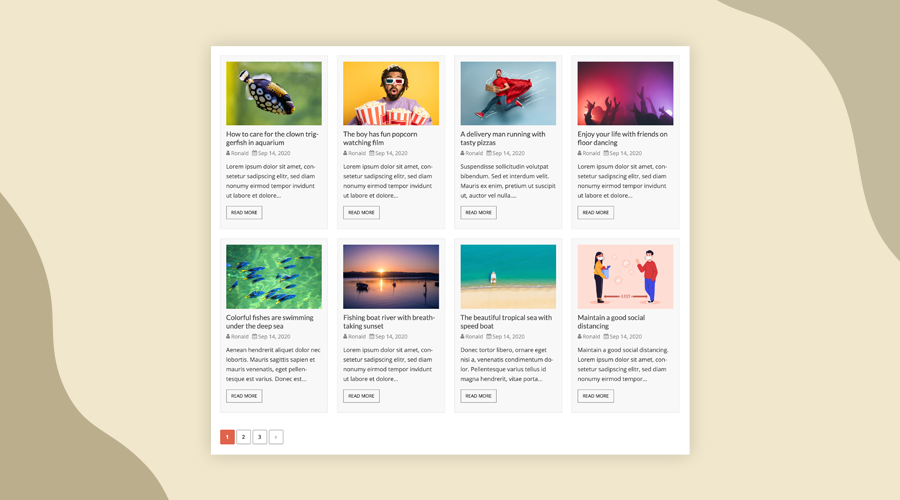This screenshot has width=900, height=500.
Task: Open the clown triggerfish thumbnail image
Action: click(273, 93)
